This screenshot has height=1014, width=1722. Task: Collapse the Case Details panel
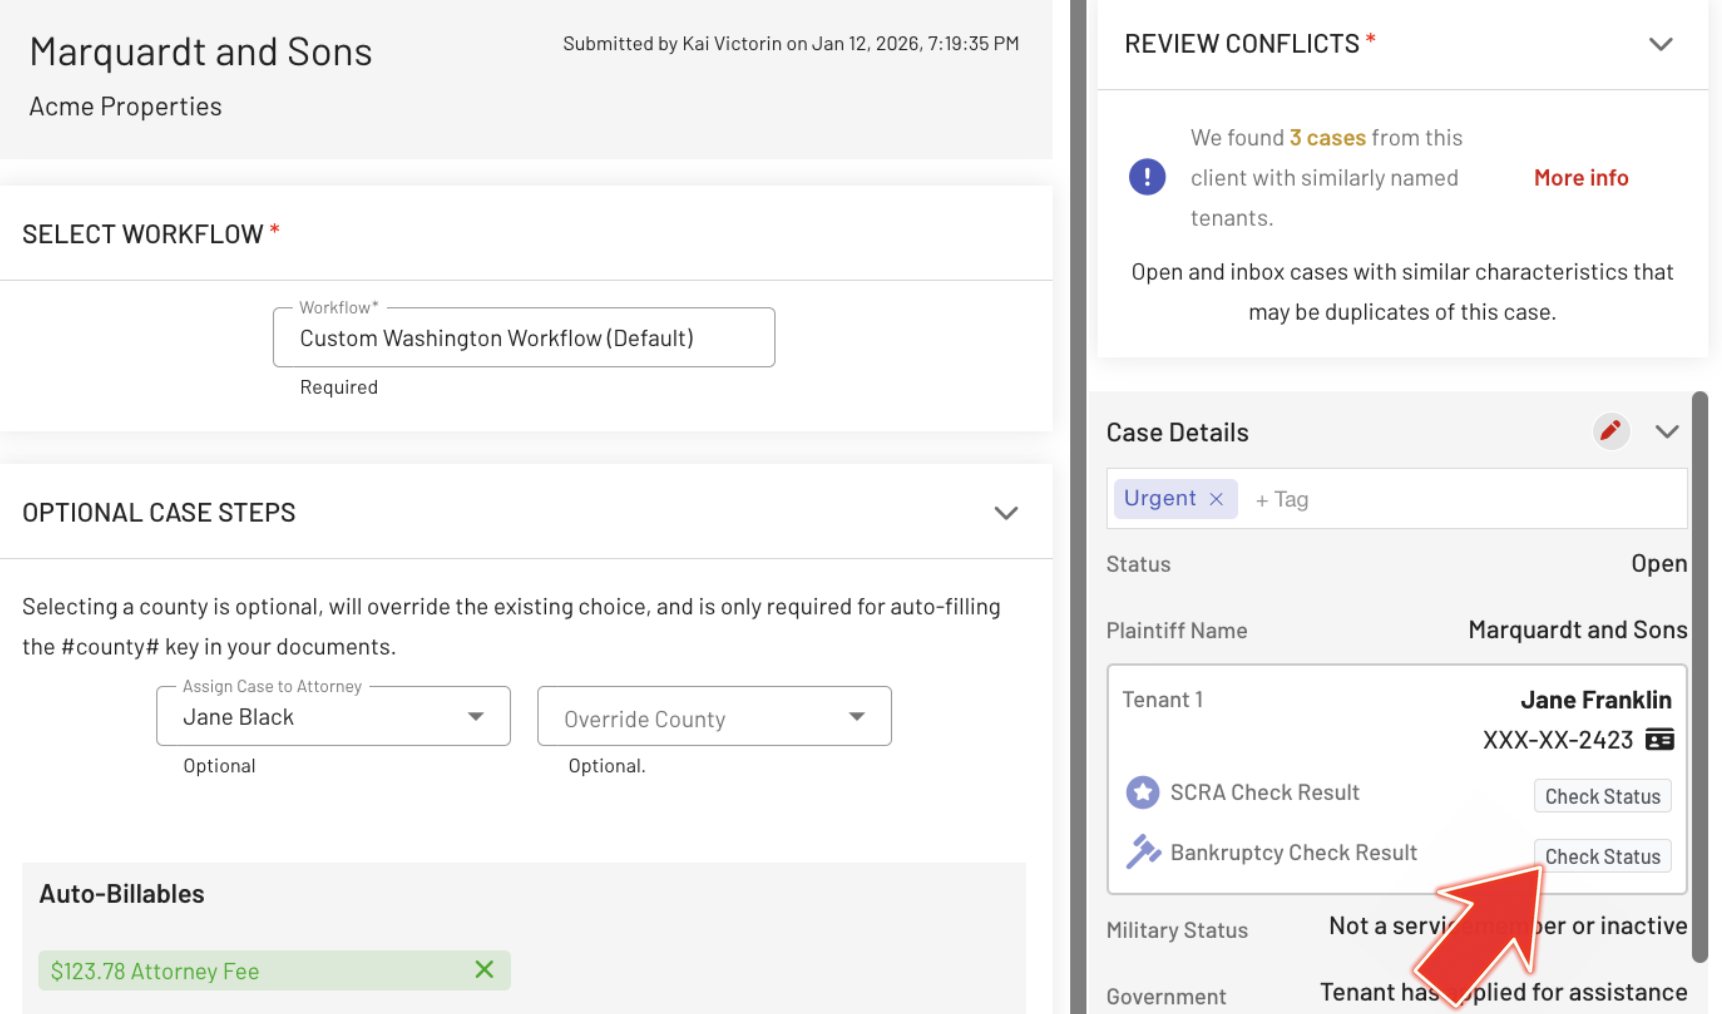point(1666,431)
